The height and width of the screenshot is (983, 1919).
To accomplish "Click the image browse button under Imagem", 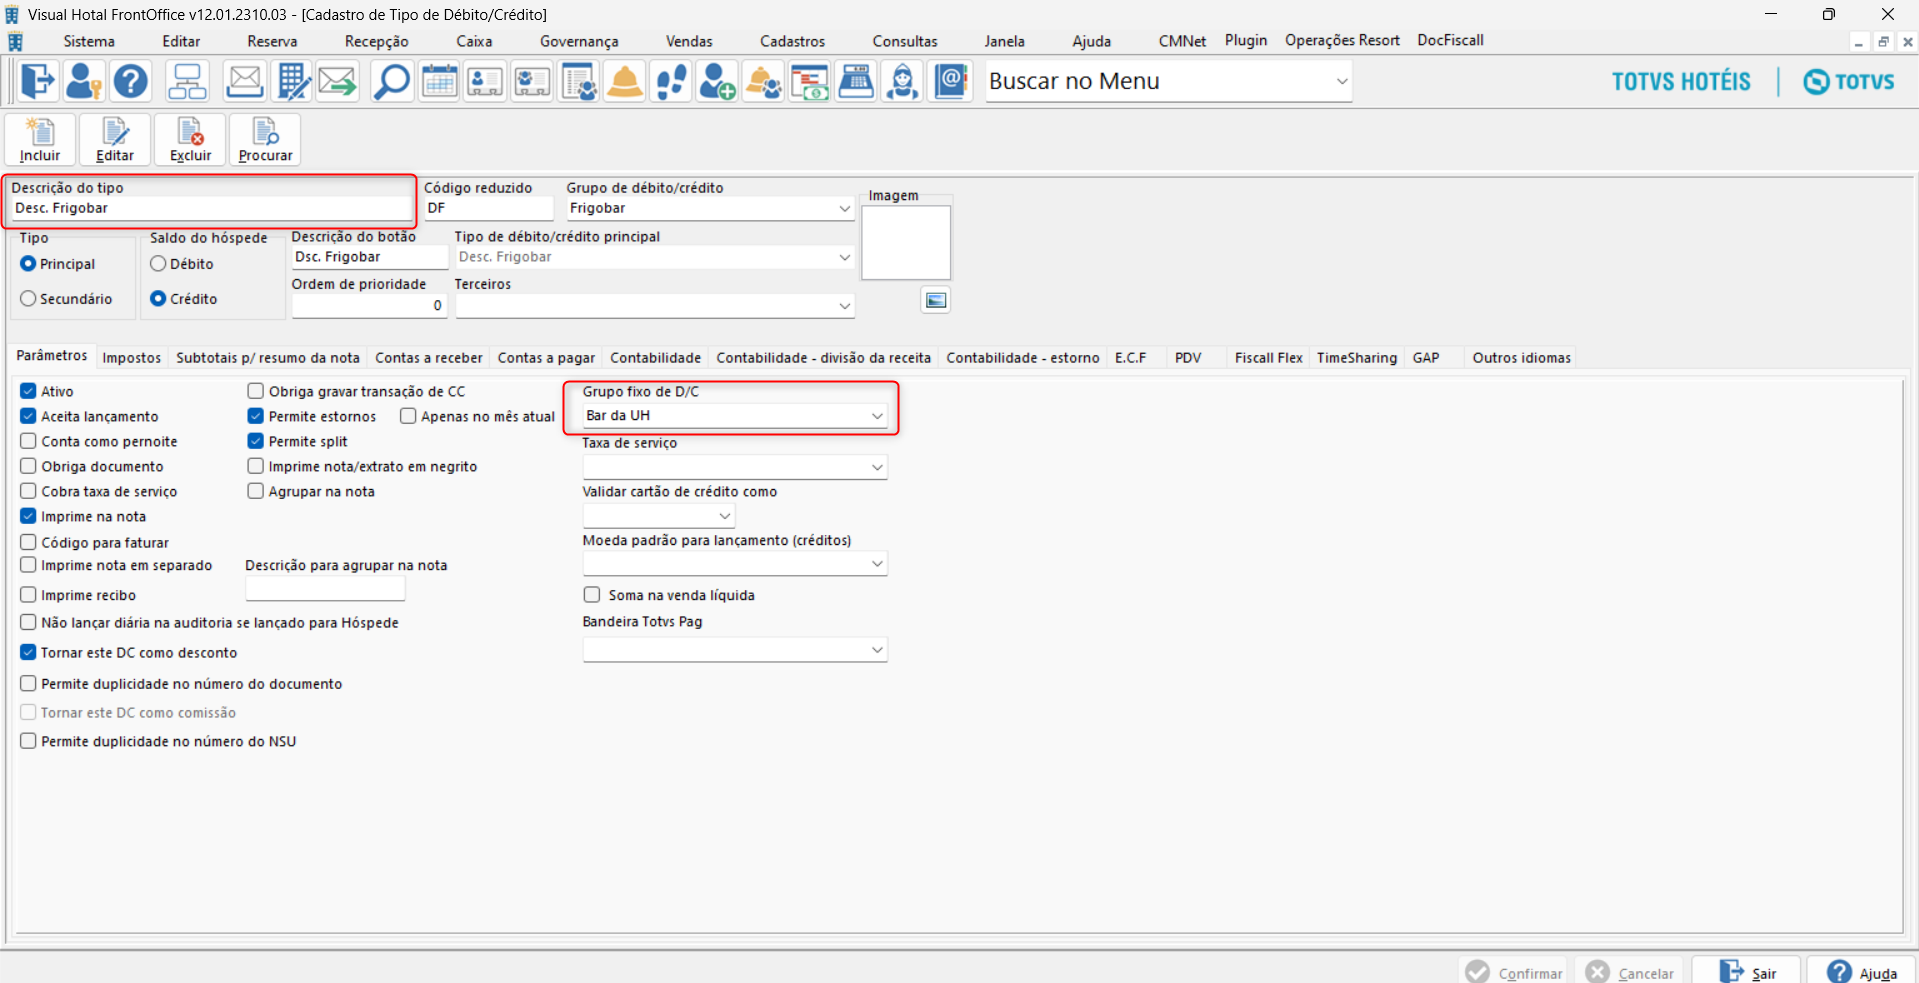I will tap(935, 300).
